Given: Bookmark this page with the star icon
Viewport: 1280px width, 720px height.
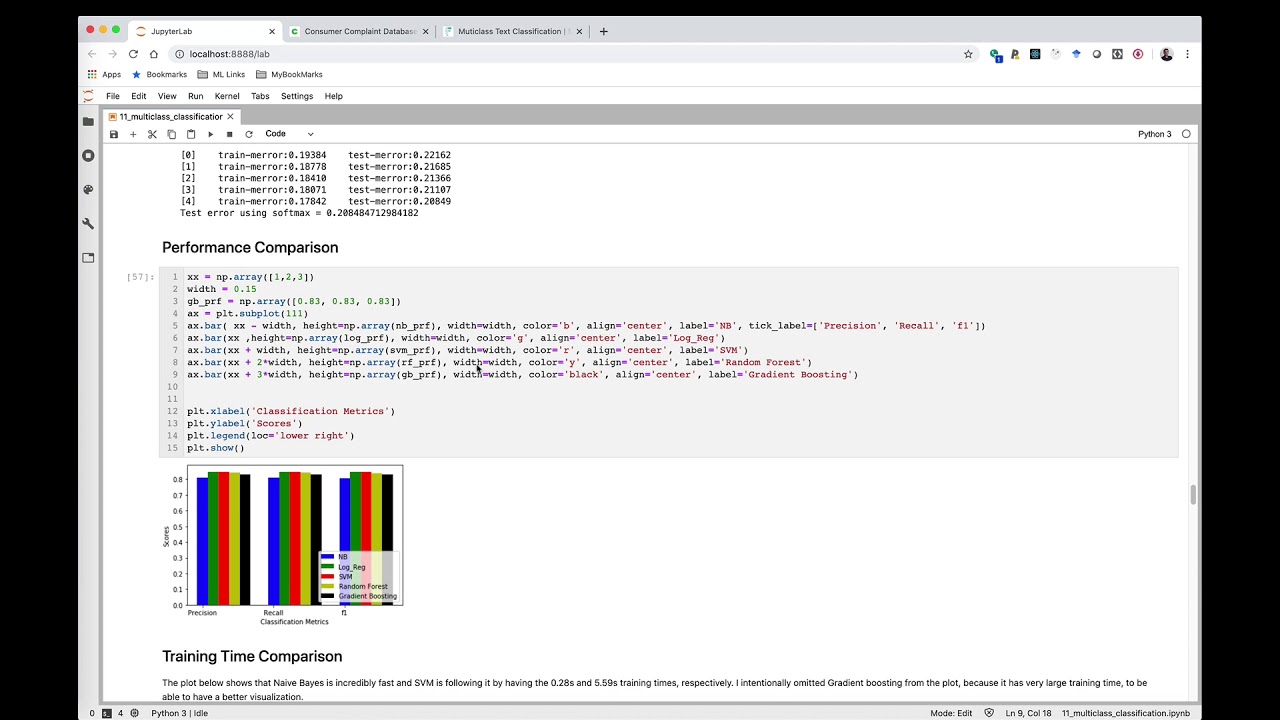Looking at the screenshot, I should point(968,54).
